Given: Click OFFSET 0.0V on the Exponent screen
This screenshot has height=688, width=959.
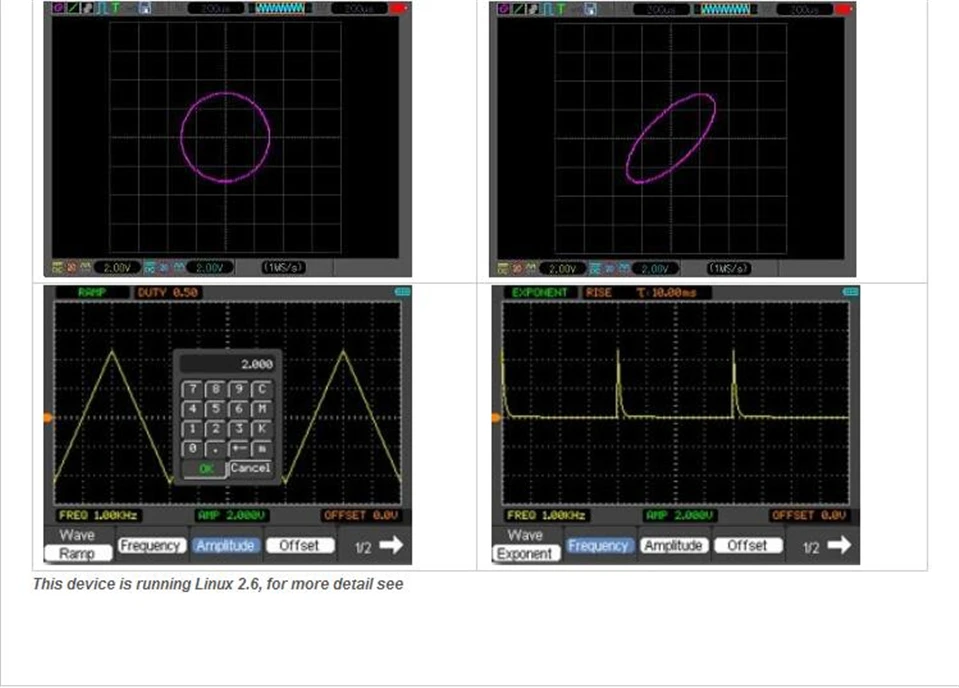Looking at the screenshot, I should pyautogui.click(x=809, y=516).
